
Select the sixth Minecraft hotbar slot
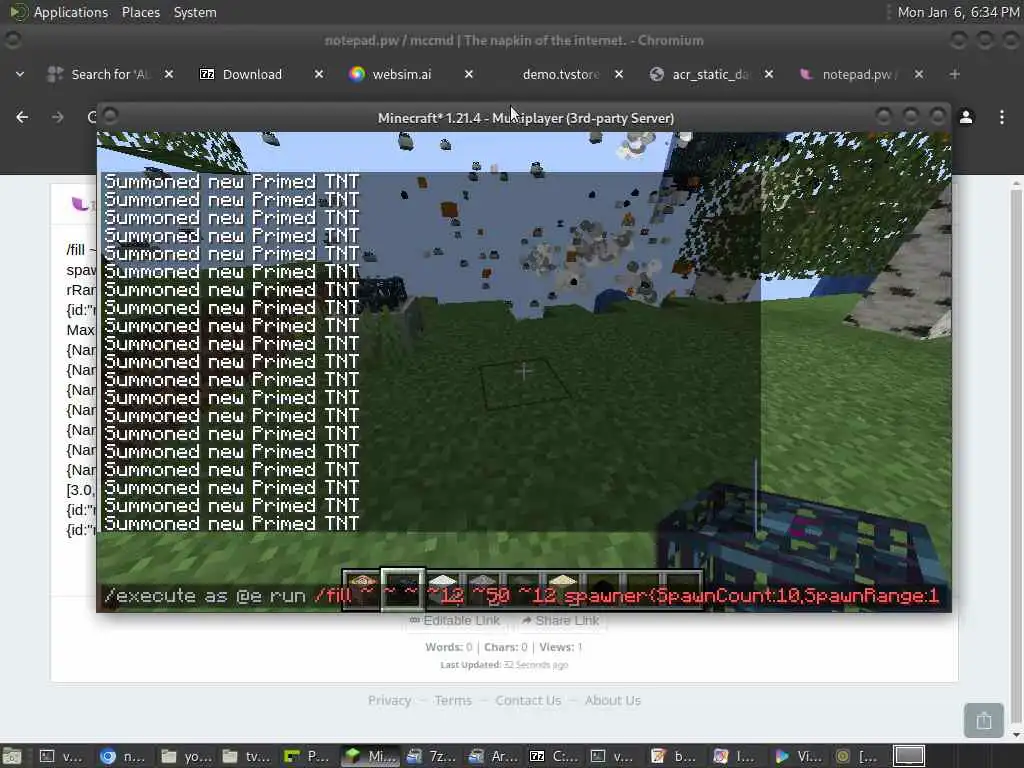pyautogui.click(x=562, y=590)
